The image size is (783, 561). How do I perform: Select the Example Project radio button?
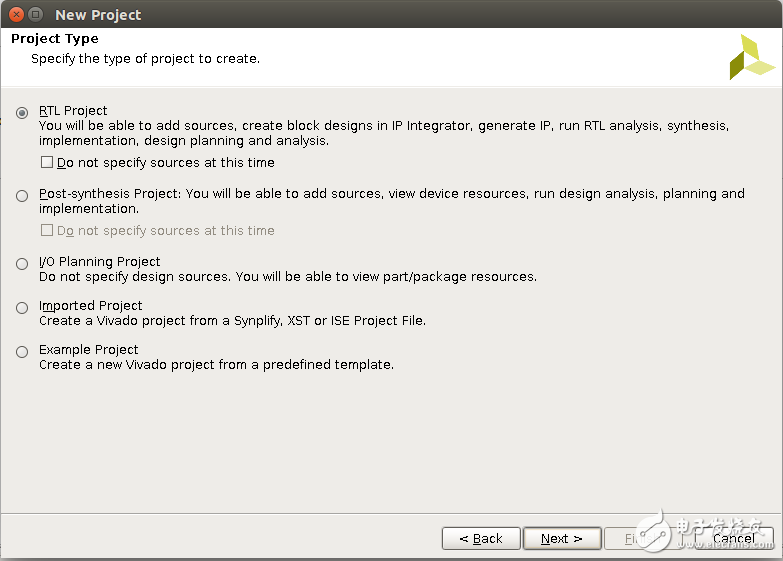point(22,352)
